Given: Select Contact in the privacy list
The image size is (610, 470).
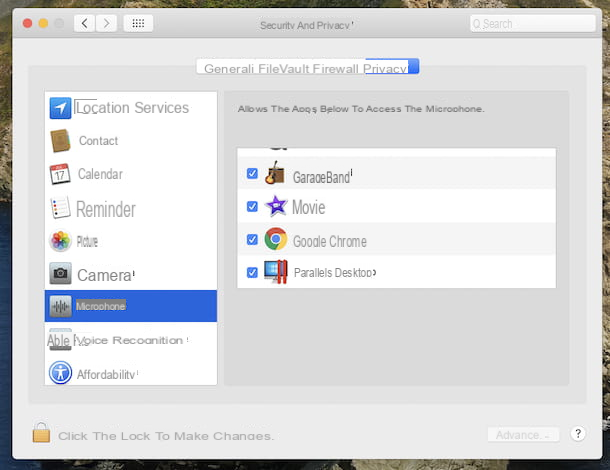Looking at the screenshot, I should 131,140.
